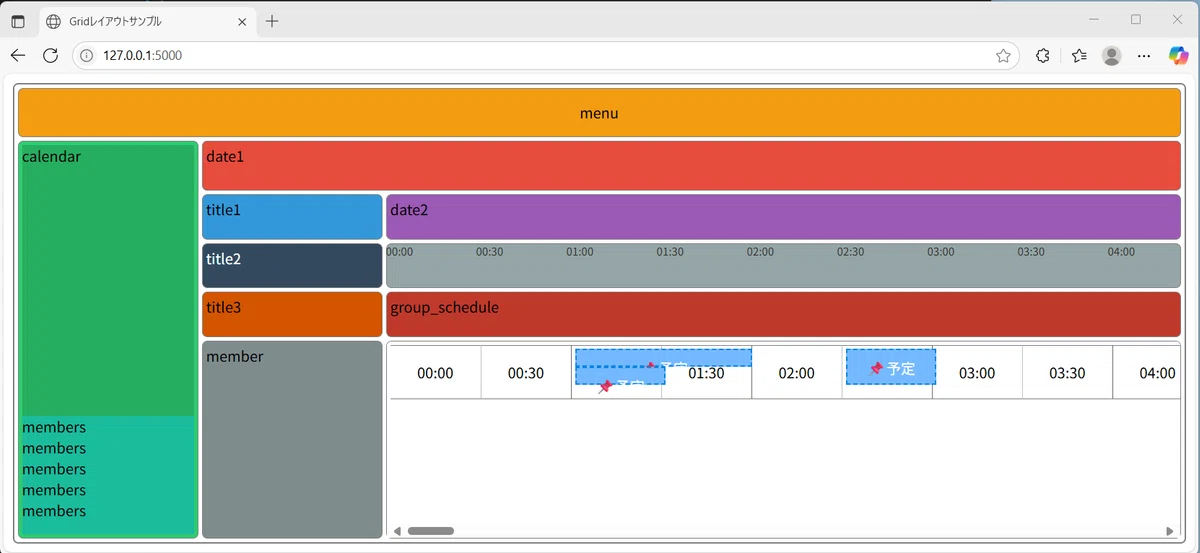The width and height of the screenshot is (1200, 553).
Task: Select the 03:00 cell in the white schedule grid
Action: 977,373
